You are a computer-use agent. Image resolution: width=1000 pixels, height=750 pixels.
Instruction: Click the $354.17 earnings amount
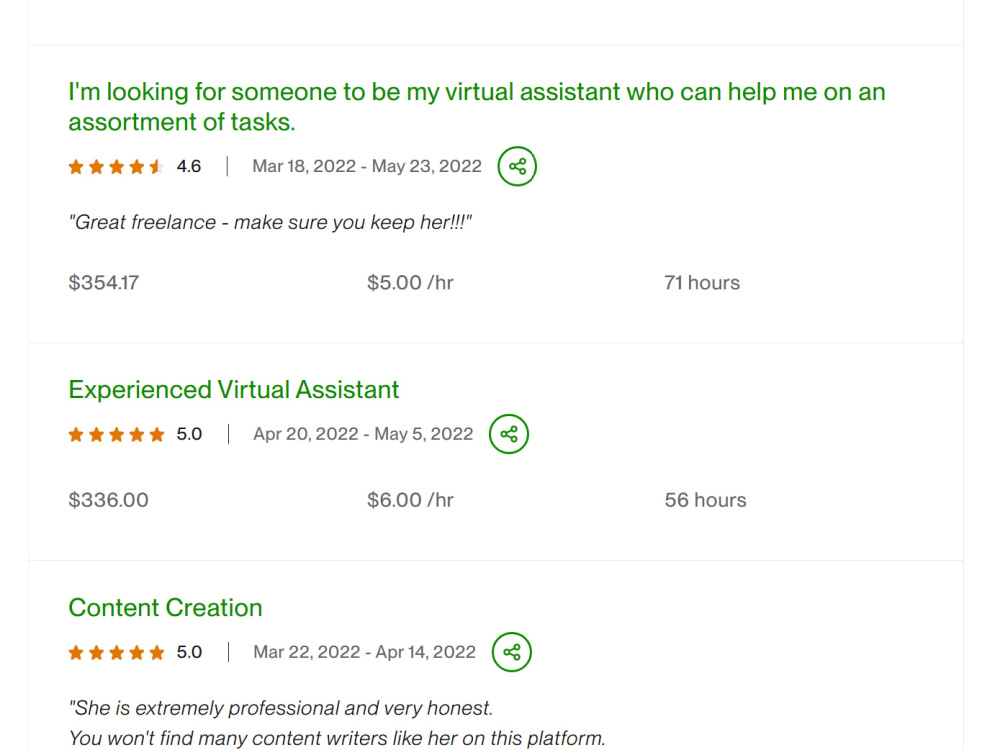pyautogui.click(x=103, y=283)
